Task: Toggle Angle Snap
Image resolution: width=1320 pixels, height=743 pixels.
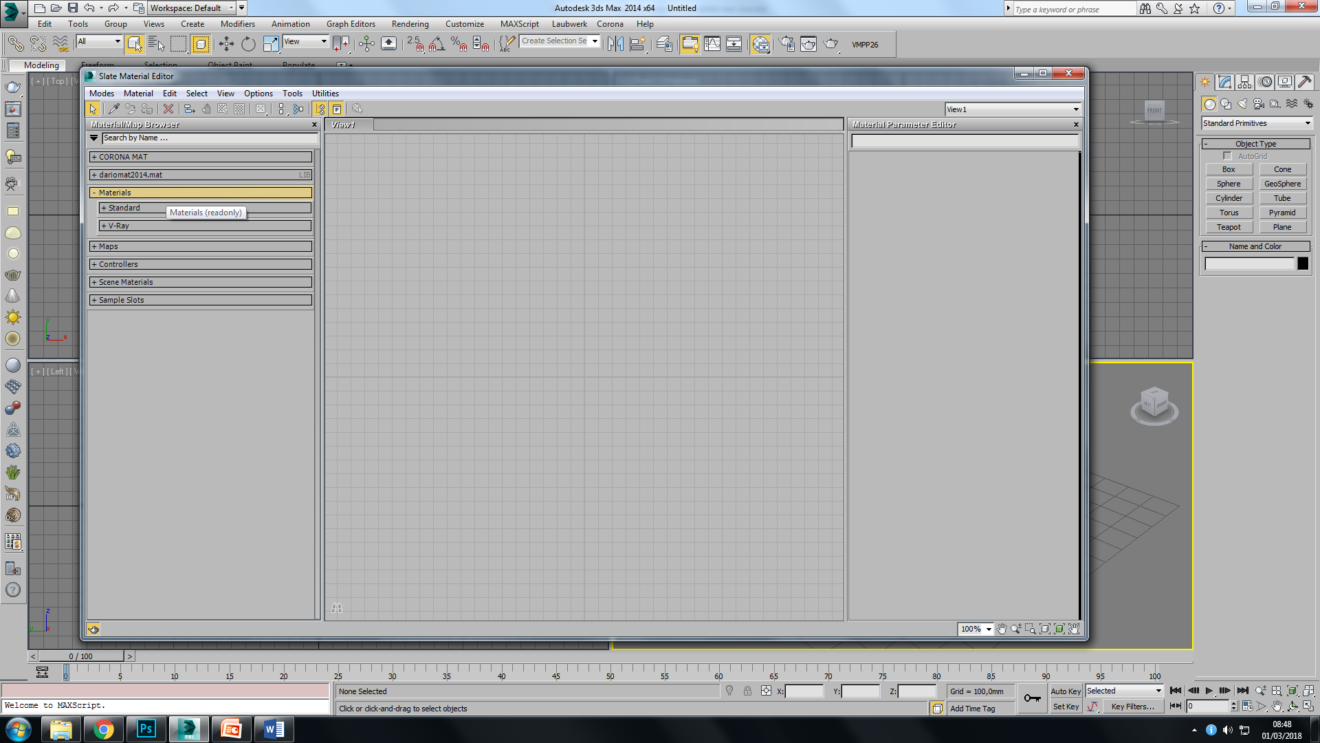Action: [437, 44]
